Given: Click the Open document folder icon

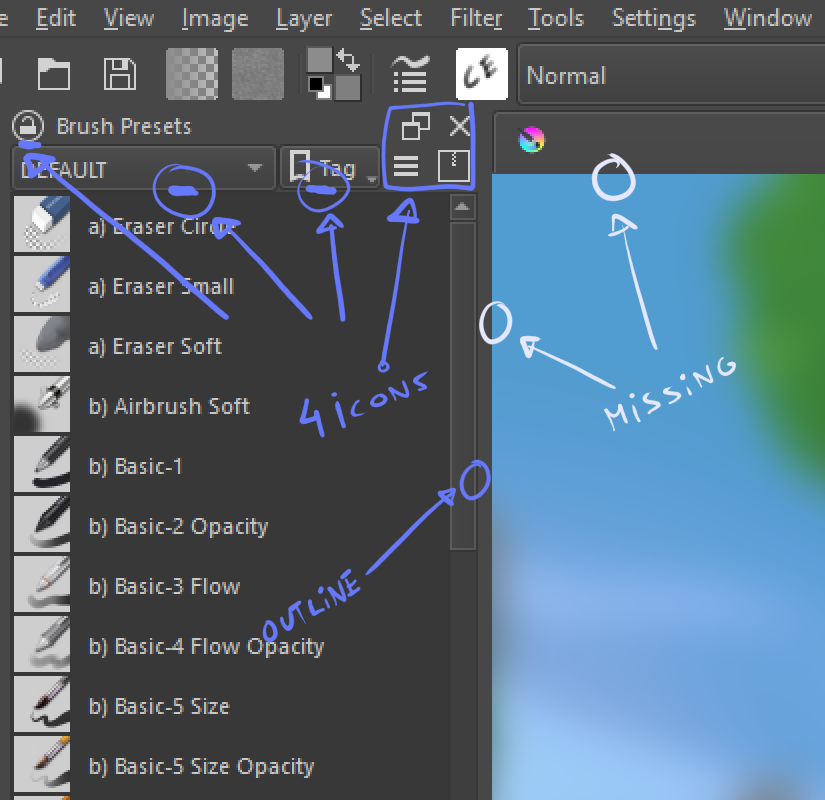Looking at the screenshot, I should pyautogui.click(x=54, y=74).
